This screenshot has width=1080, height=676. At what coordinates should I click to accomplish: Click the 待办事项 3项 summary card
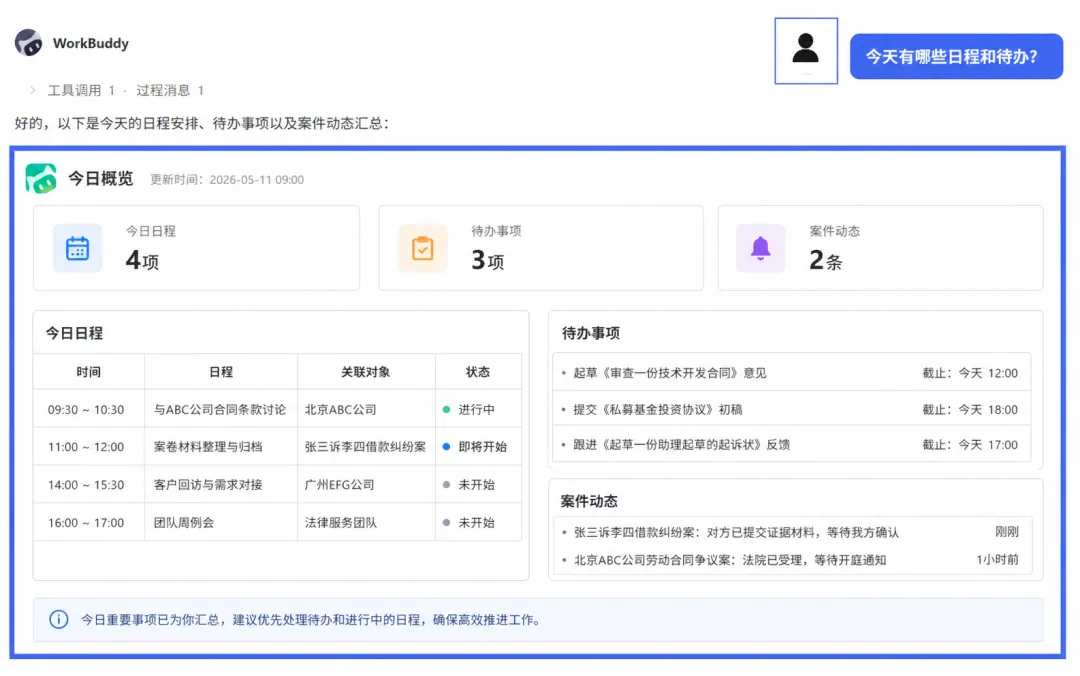[541, 248]
